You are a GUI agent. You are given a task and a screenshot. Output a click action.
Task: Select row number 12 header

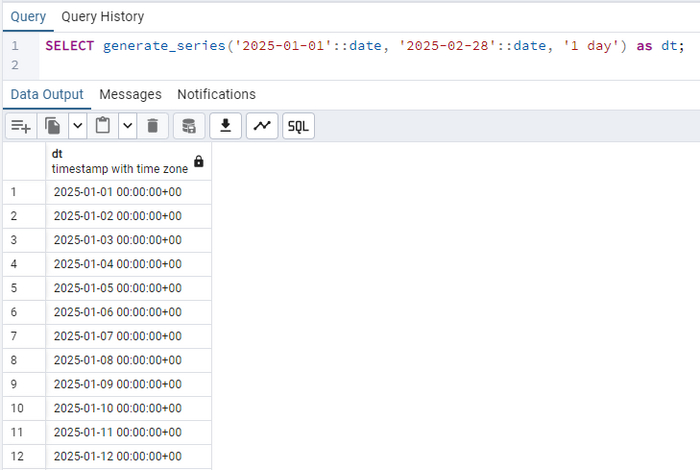pos(24,457)
